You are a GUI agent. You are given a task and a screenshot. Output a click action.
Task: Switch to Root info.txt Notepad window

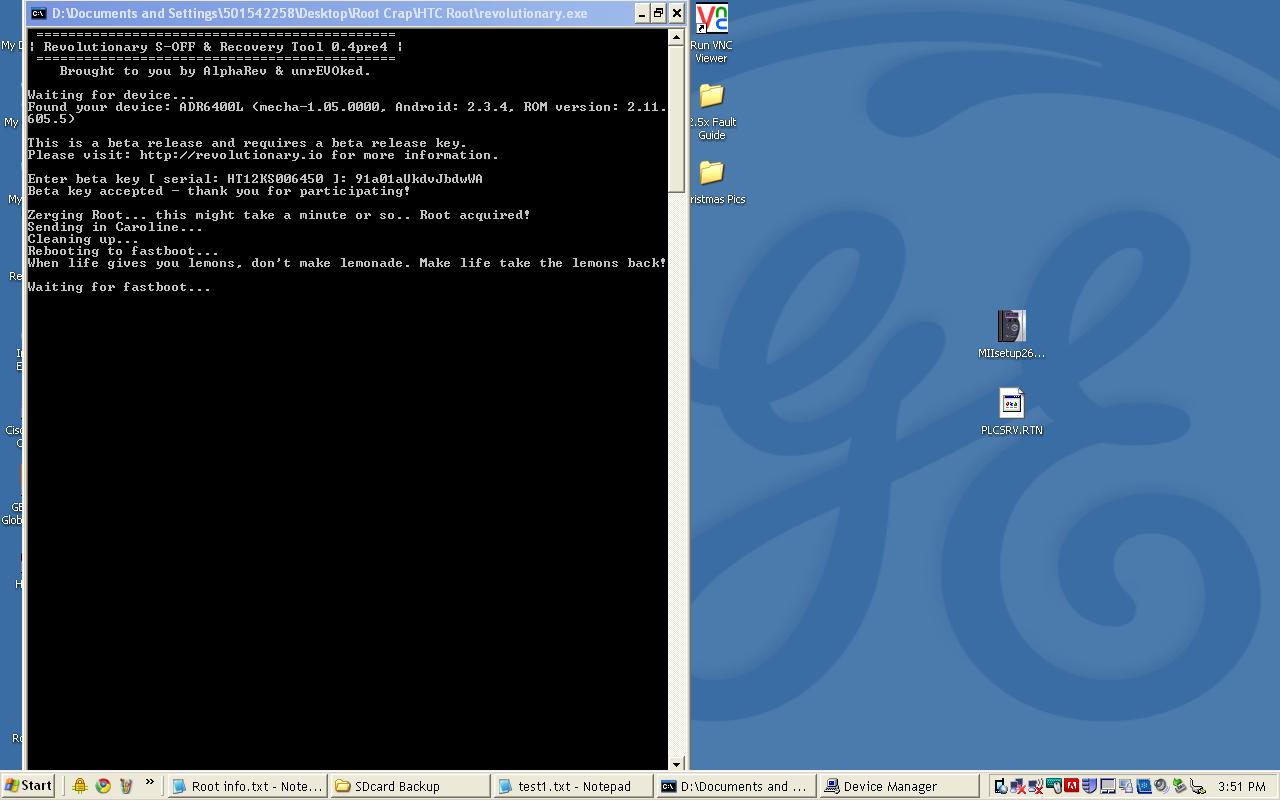[x=246, y=786]
